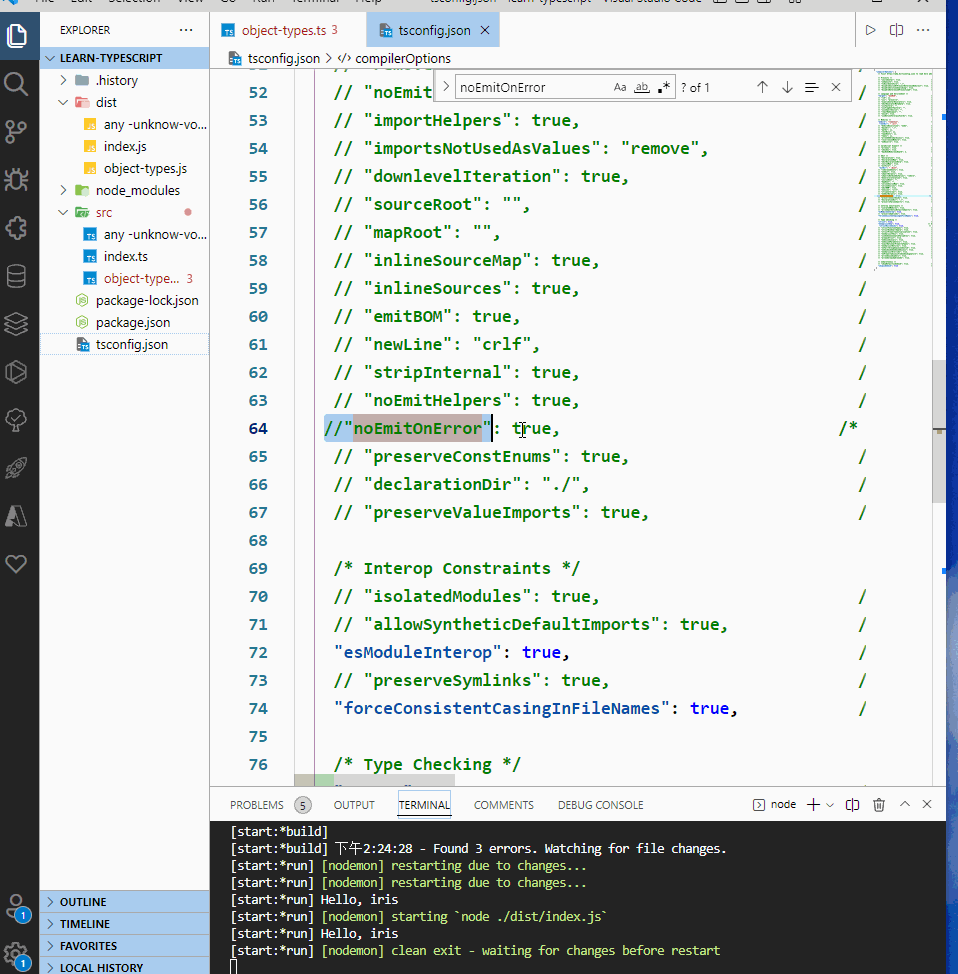Toggle Match Case in the find widget
Screen dimensions: 958x974
coord(621,87)
